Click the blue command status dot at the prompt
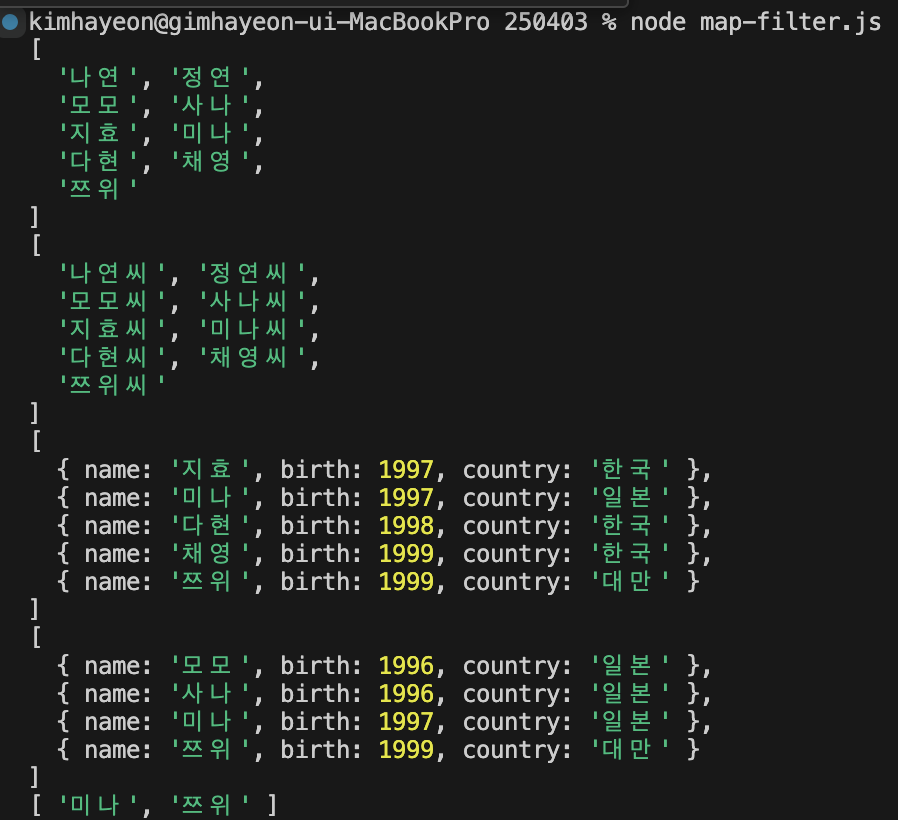Image resolution: width=898 pixels, height=820 pixels. [x=10, y=22]
